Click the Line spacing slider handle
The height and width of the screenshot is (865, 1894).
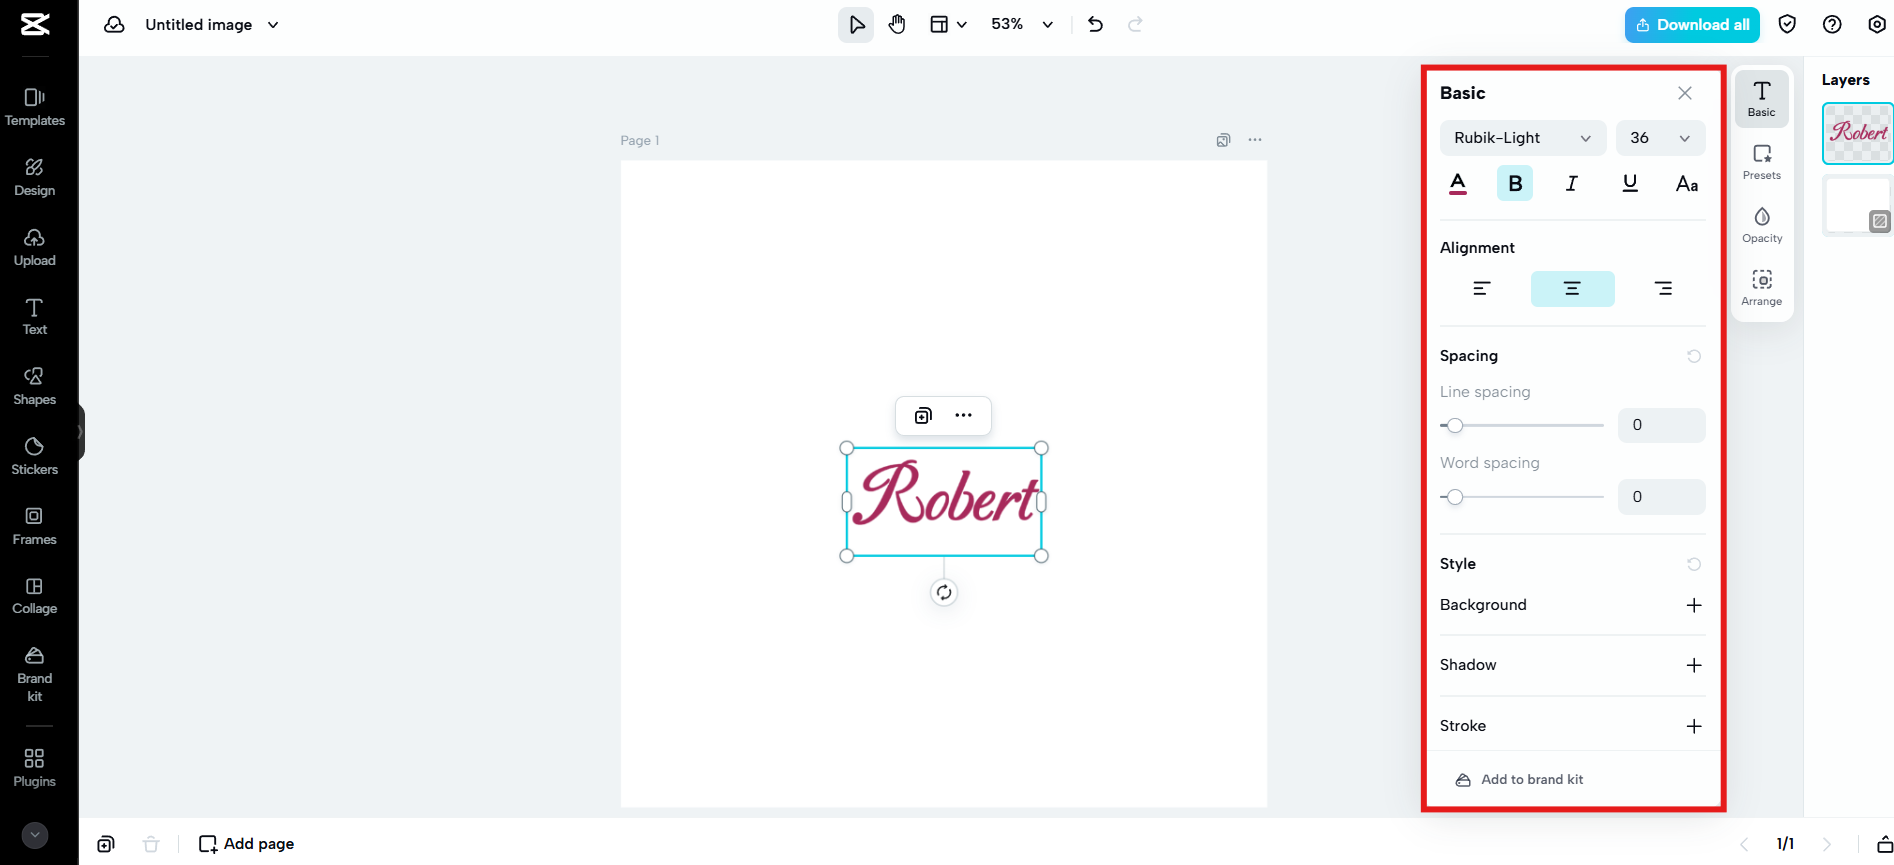coord(1455,426)
